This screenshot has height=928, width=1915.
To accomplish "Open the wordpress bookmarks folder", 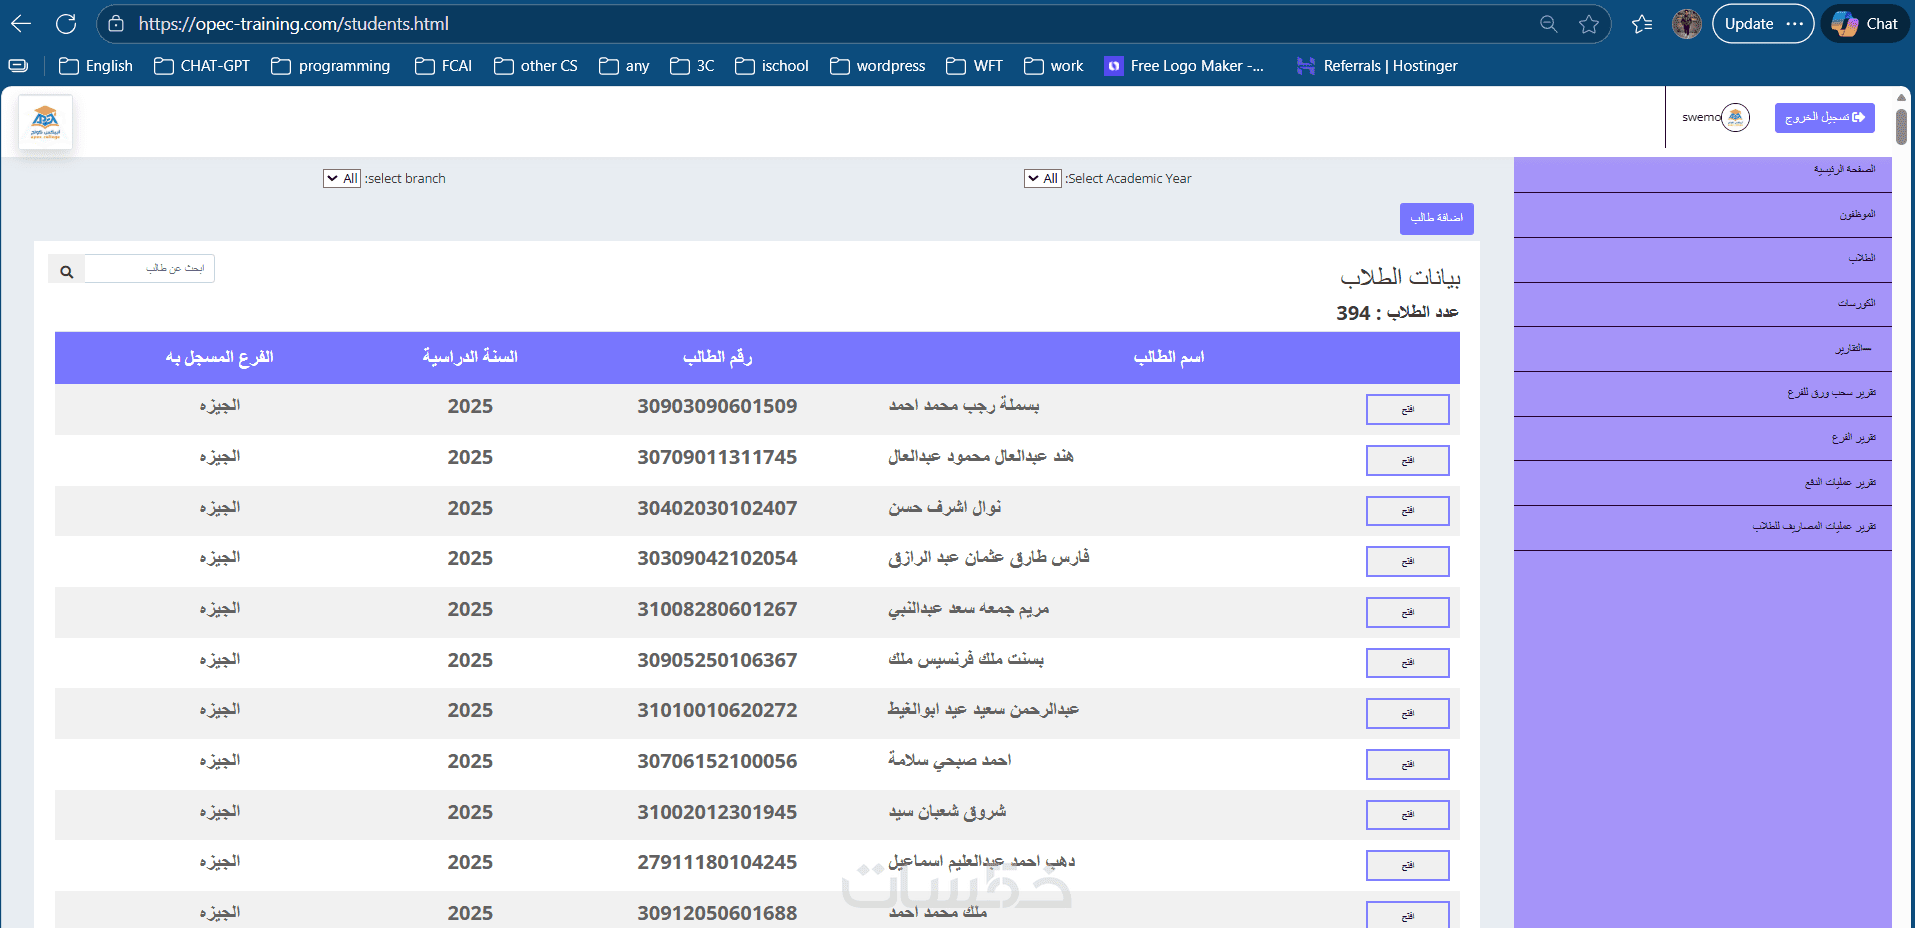I will pyautogui.click(x=878, y=66).
